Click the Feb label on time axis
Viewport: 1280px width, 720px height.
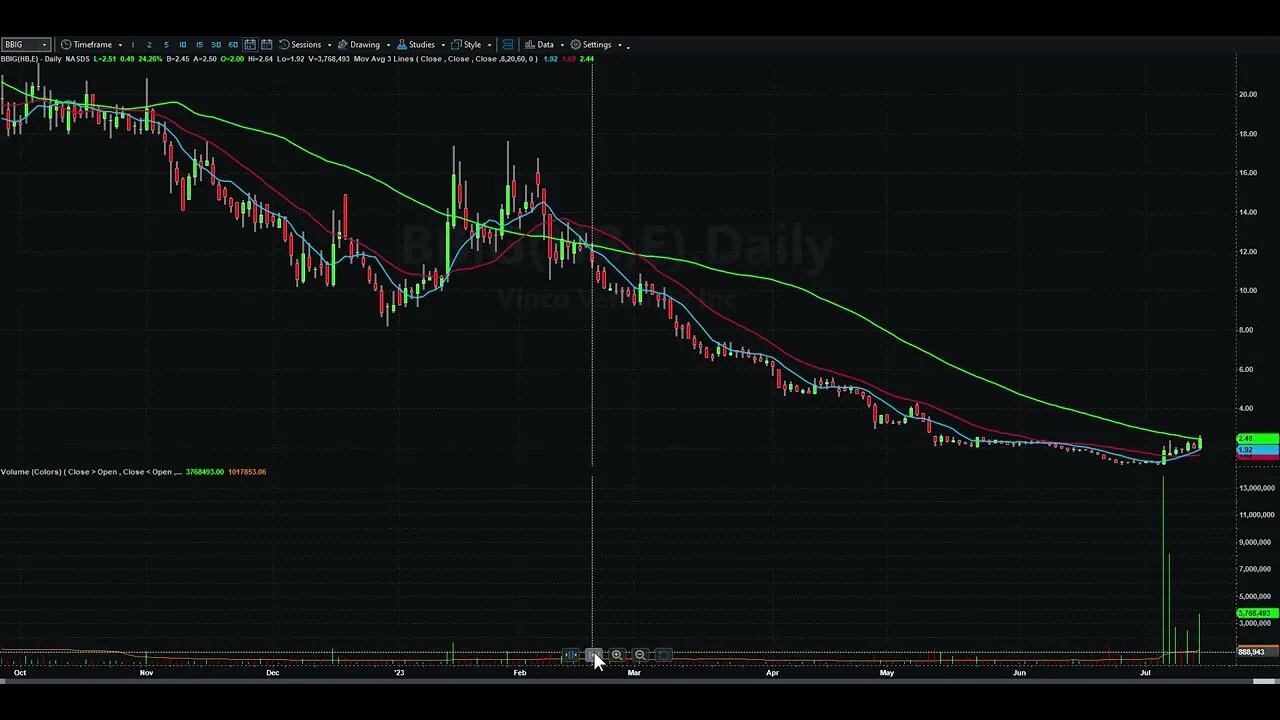click(519, 673)
